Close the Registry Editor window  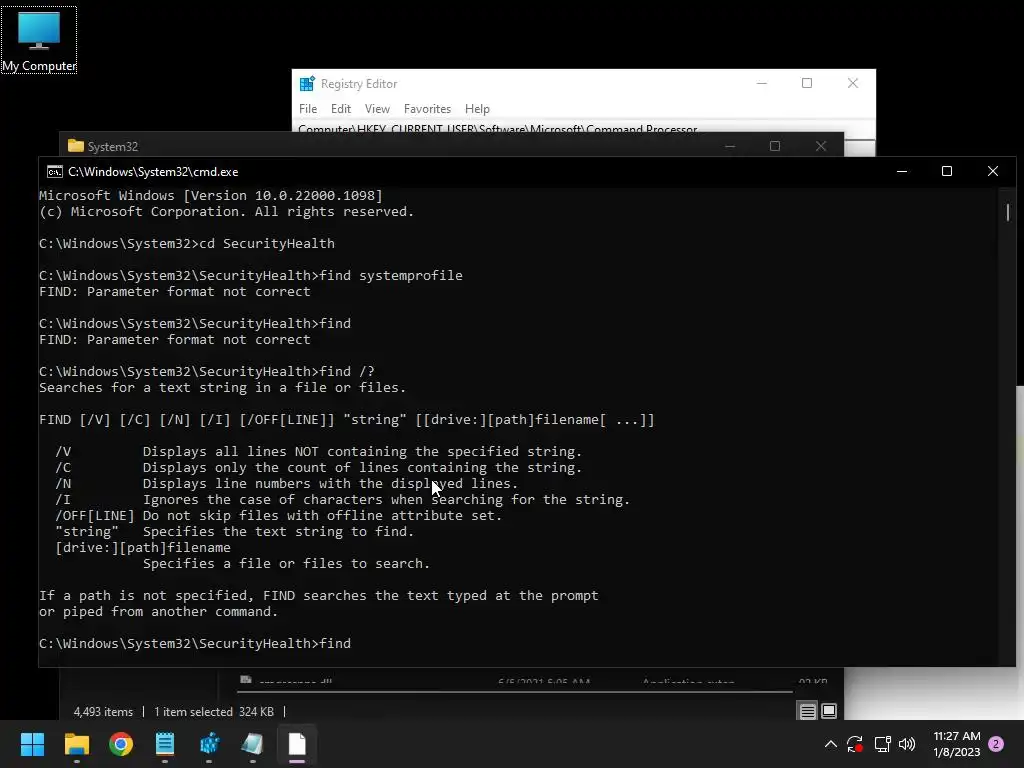(853, 84)
